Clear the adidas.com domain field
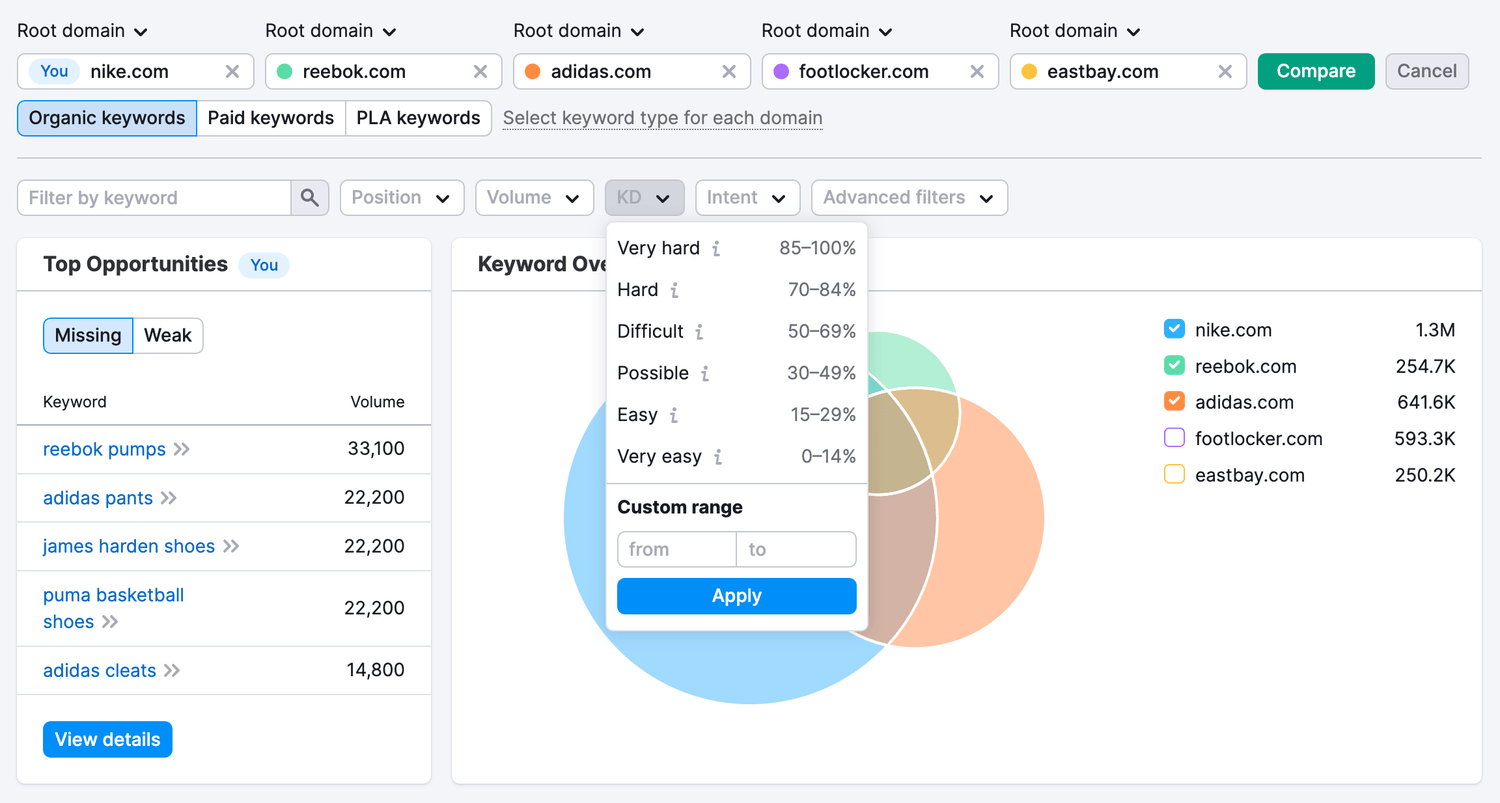The width and height of the screenshot is (1500, 803). (x=729, y=71)
